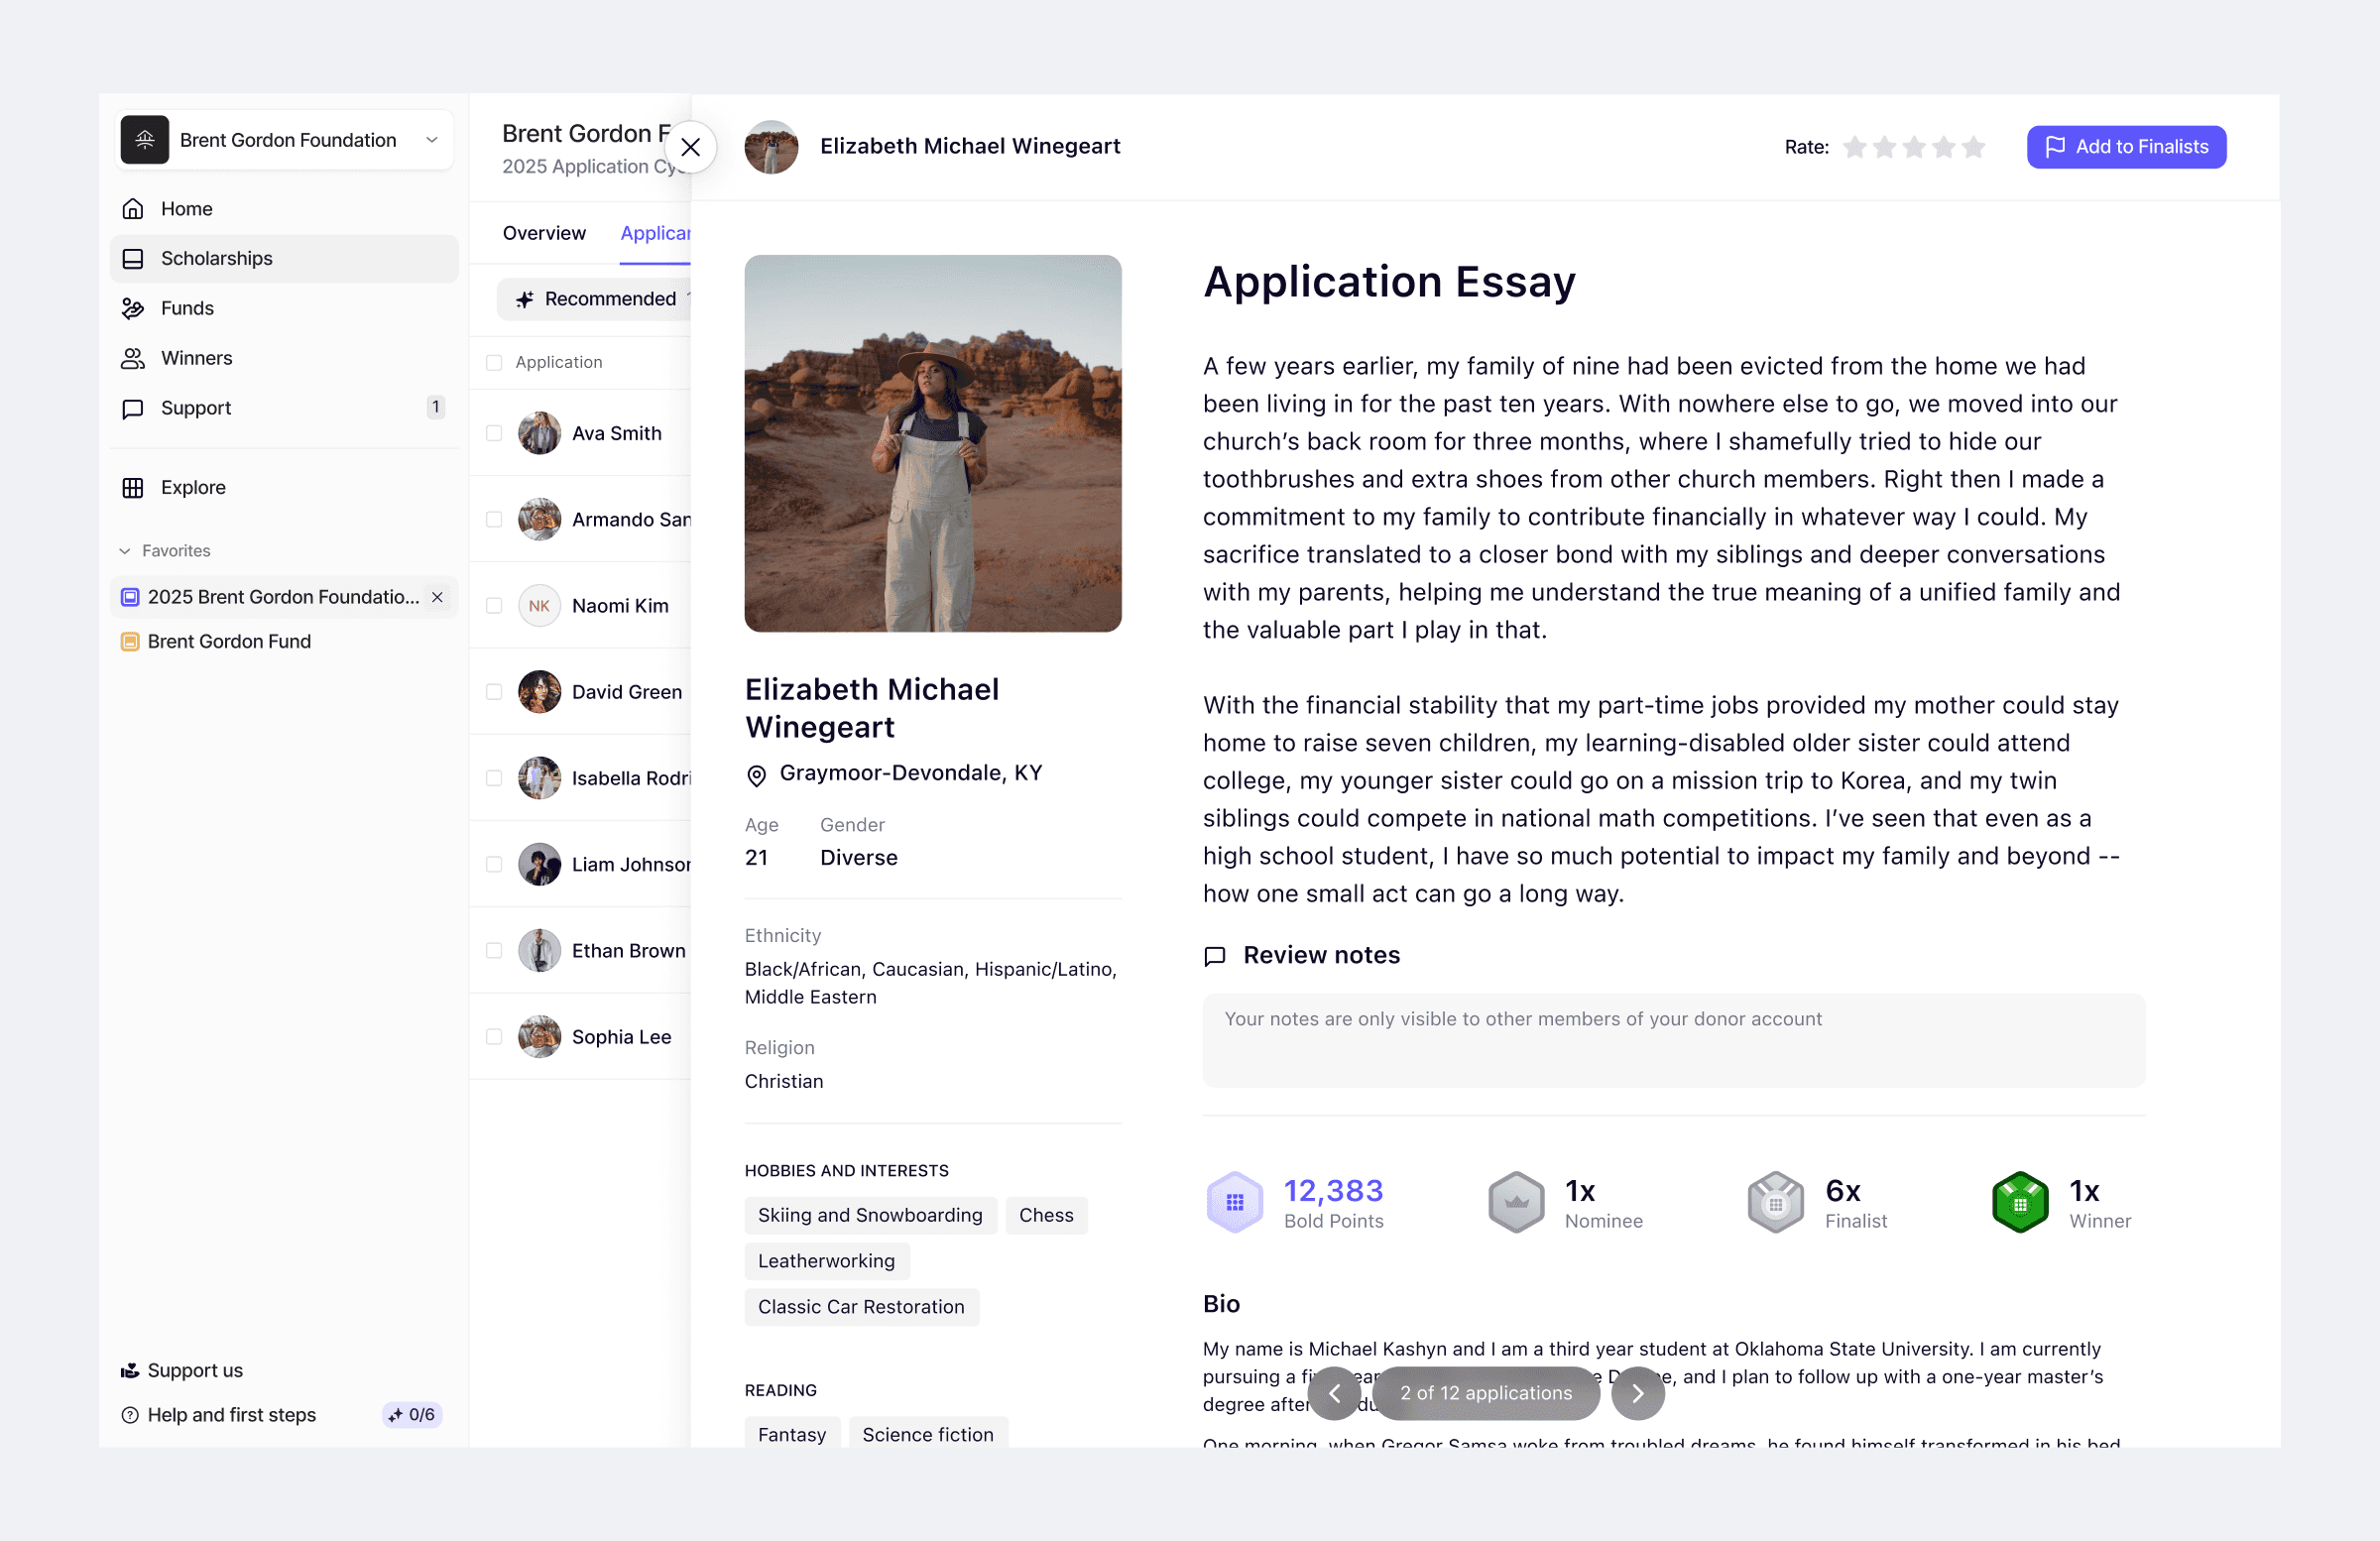Viewport: 2380px width, 1541px height.
Task: Open the Winners section icon
Action: pos(133,358)
